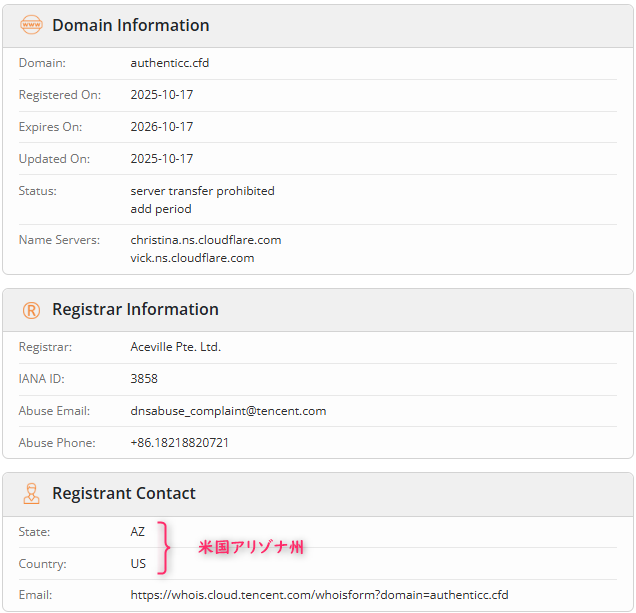Click the WWW globe icon beside Domain Information

tap(32, 25)
